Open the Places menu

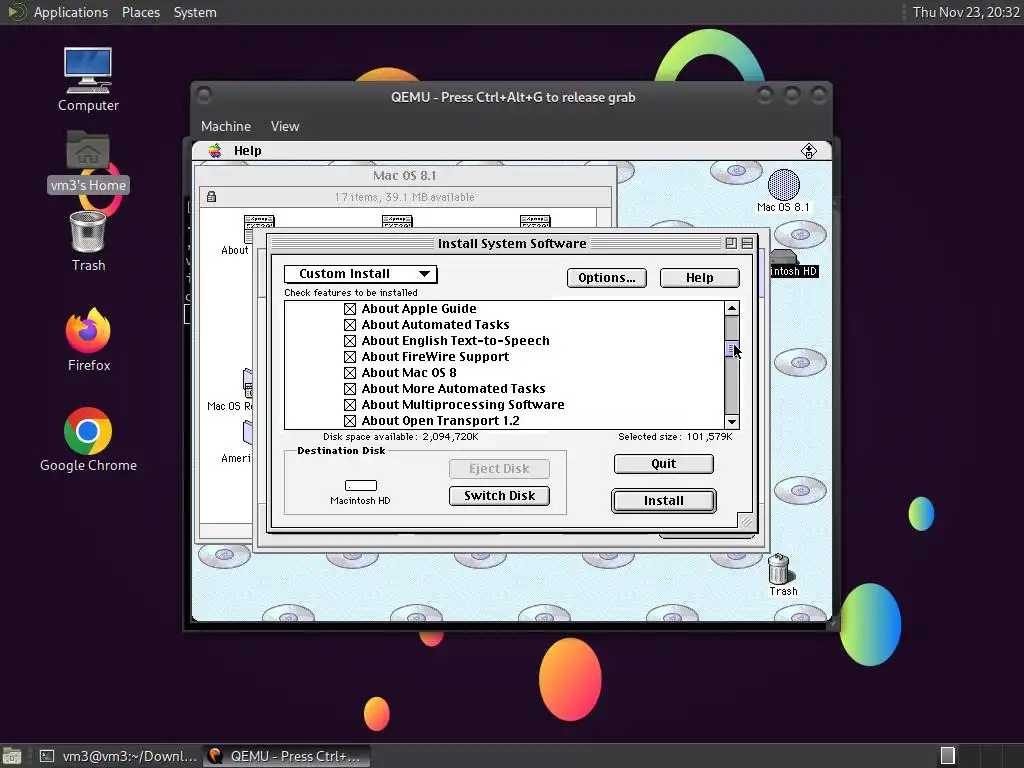click(x=140, y=12)
